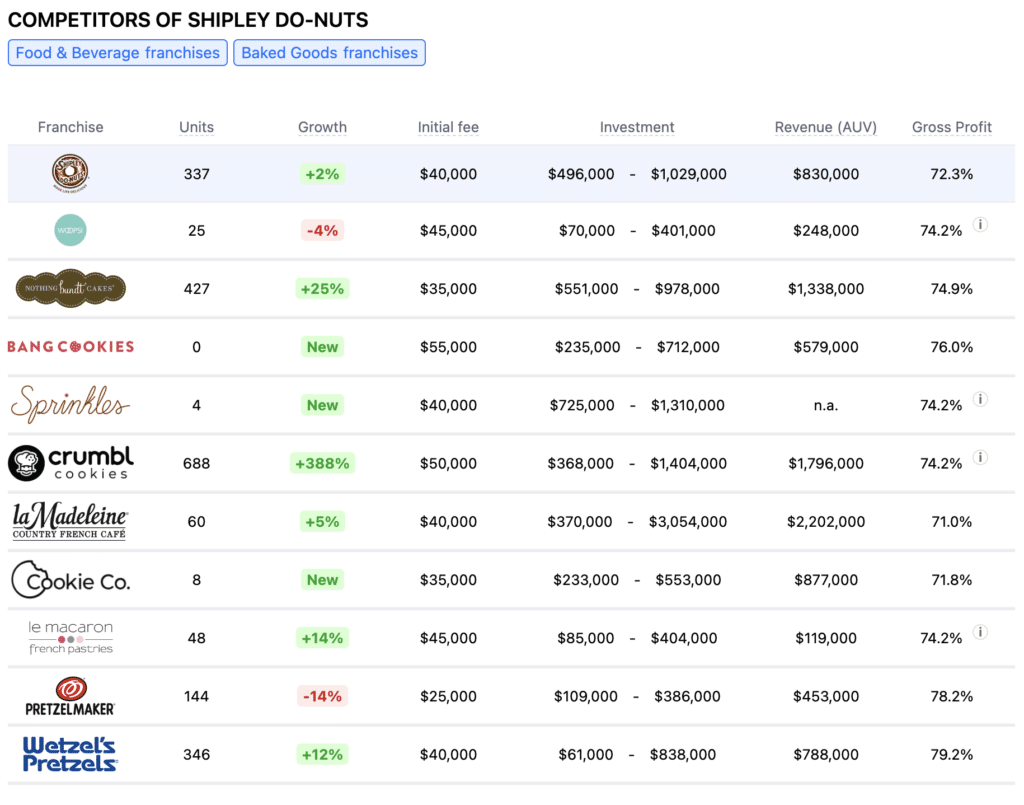This screenshot has height=805, width=1024.
Task: Click the Growth column header
Action: point(323,127)
